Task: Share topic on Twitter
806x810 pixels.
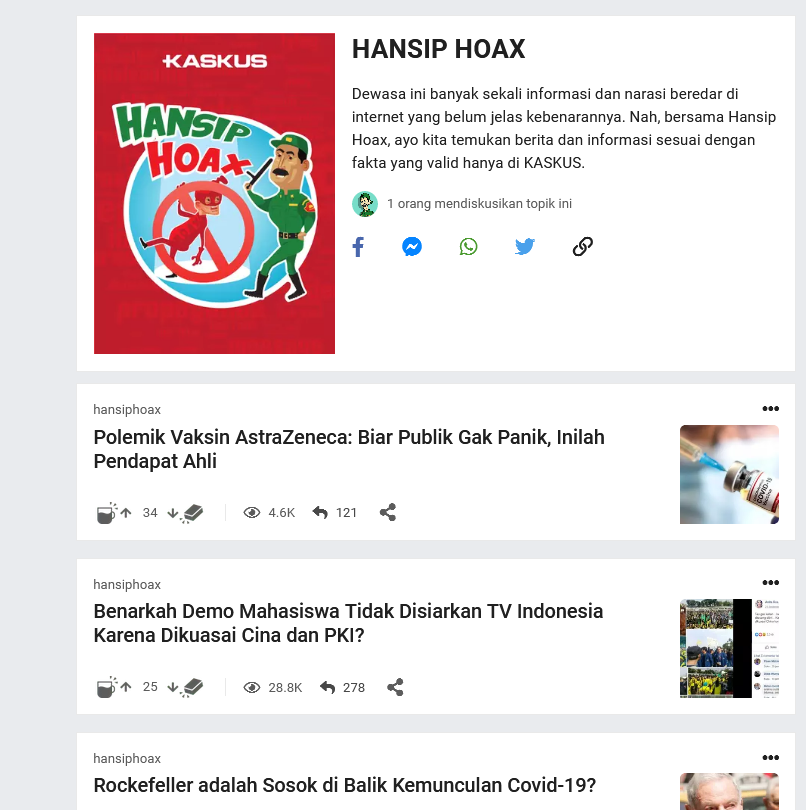Action: pos(524,246)
